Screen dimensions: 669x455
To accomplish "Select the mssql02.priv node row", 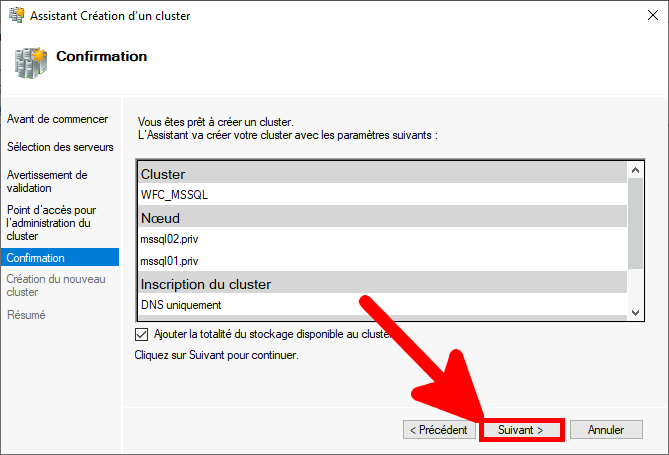I will click(x=383, y=239).
